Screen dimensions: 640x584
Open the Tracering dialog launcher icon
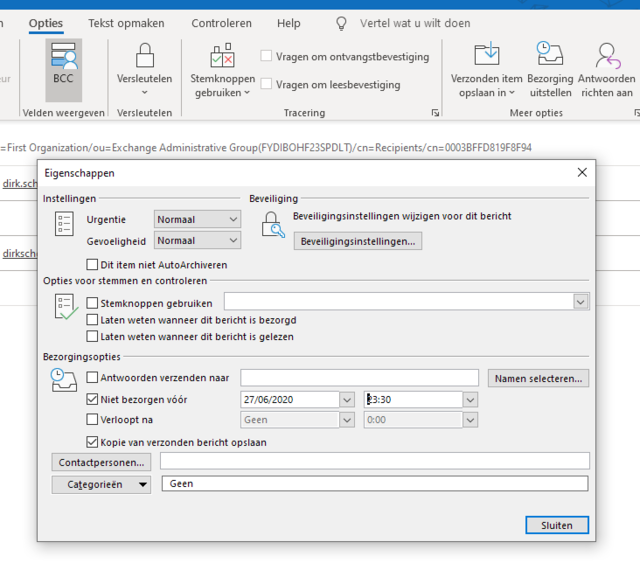pos(435,113)
